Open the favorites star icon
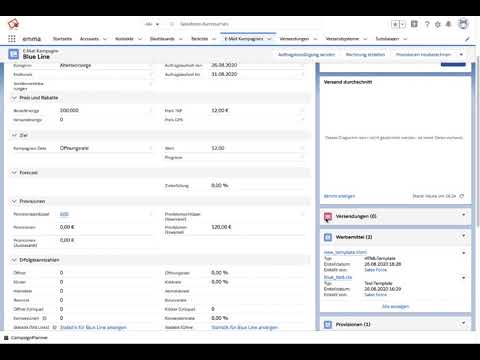 pyautogui.click(x=395, y=24)
